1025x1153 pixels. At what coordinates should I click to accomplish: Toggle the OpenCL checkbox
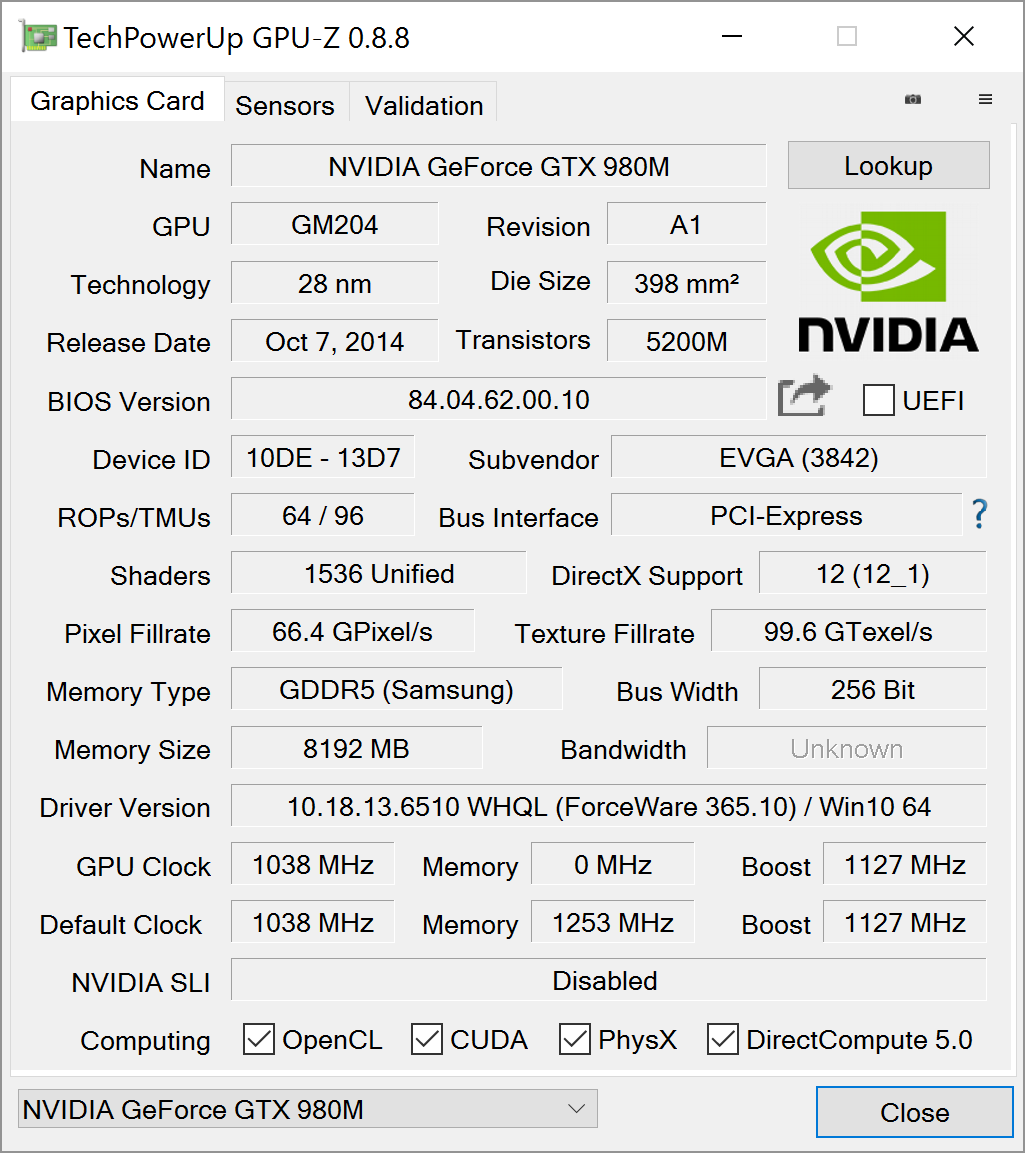(x=259, y=1040)
